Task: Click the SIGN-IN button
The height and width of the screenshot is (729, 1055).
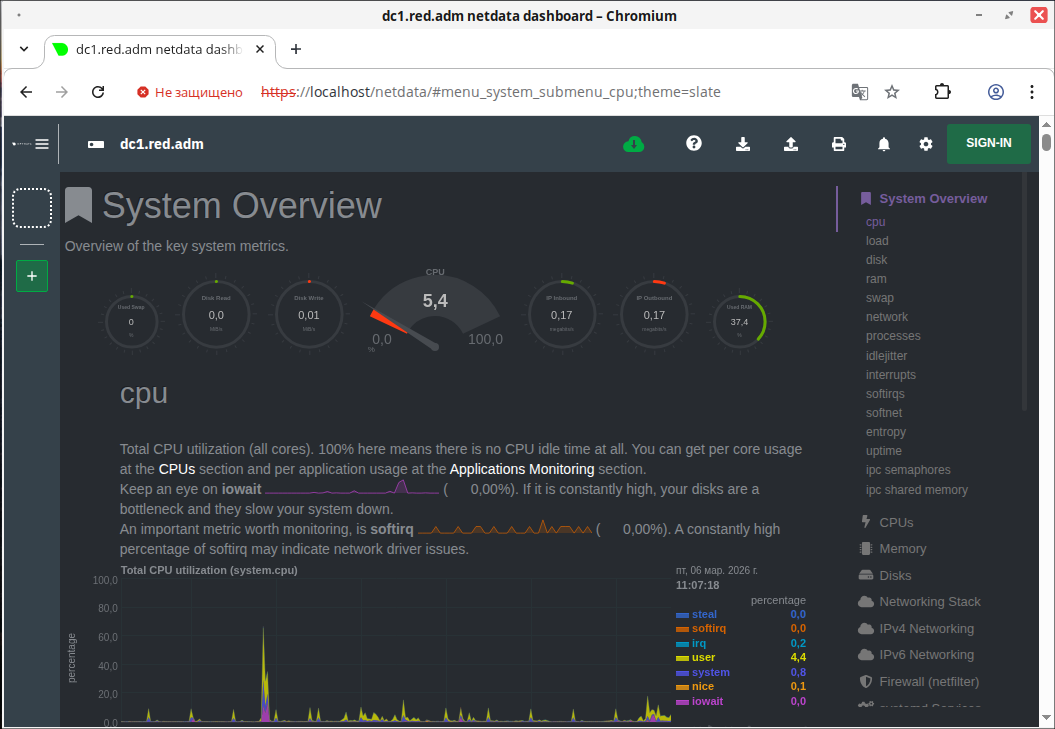Action: (x=988, y=143)
